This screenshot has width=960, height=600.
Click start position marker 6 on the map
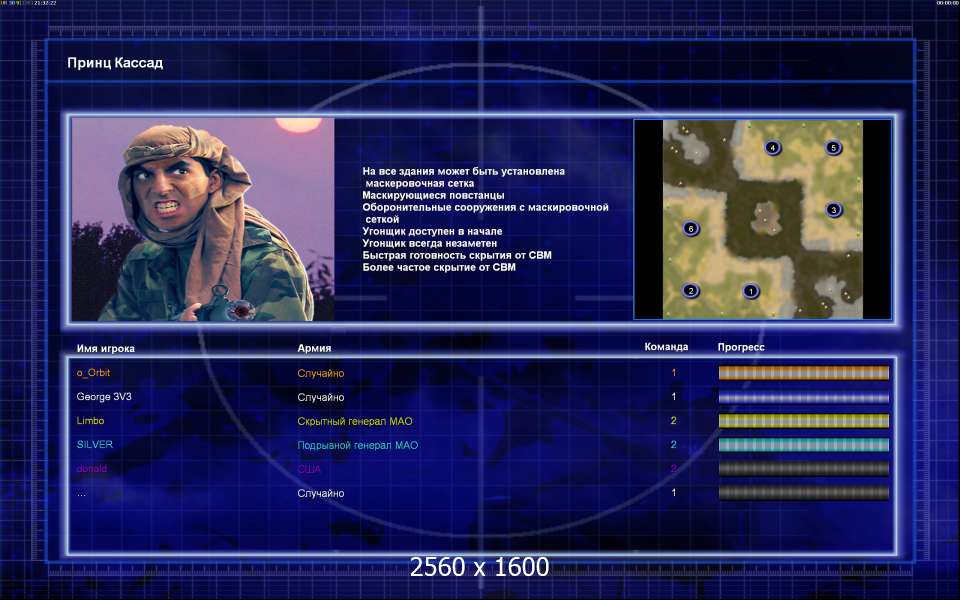coord(691,229)
